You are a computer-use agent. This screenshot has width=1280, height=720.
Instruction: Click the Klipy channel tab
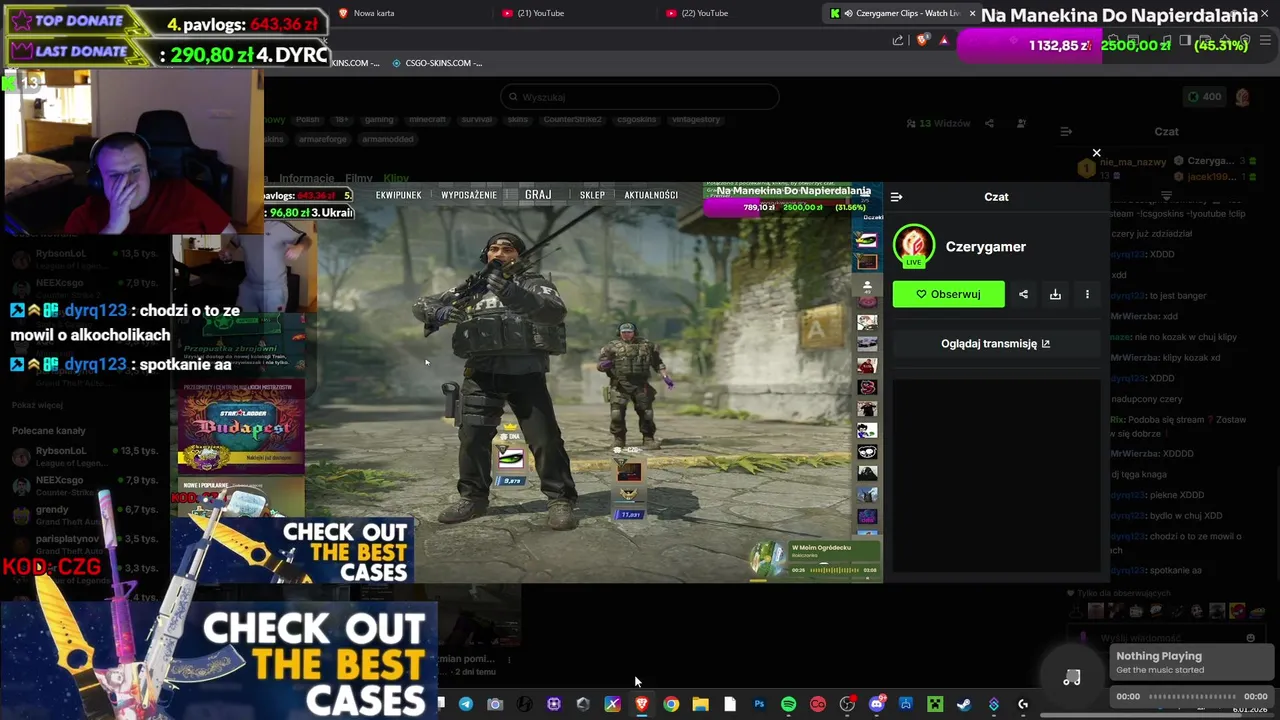click(396, 178)
